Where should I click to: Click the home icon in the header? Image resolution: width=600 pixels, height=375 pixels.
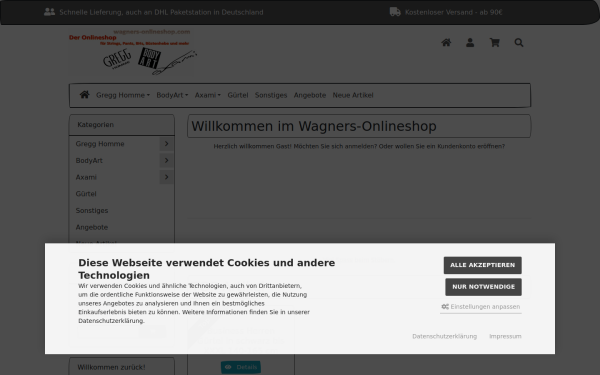(x=446, y=42)
